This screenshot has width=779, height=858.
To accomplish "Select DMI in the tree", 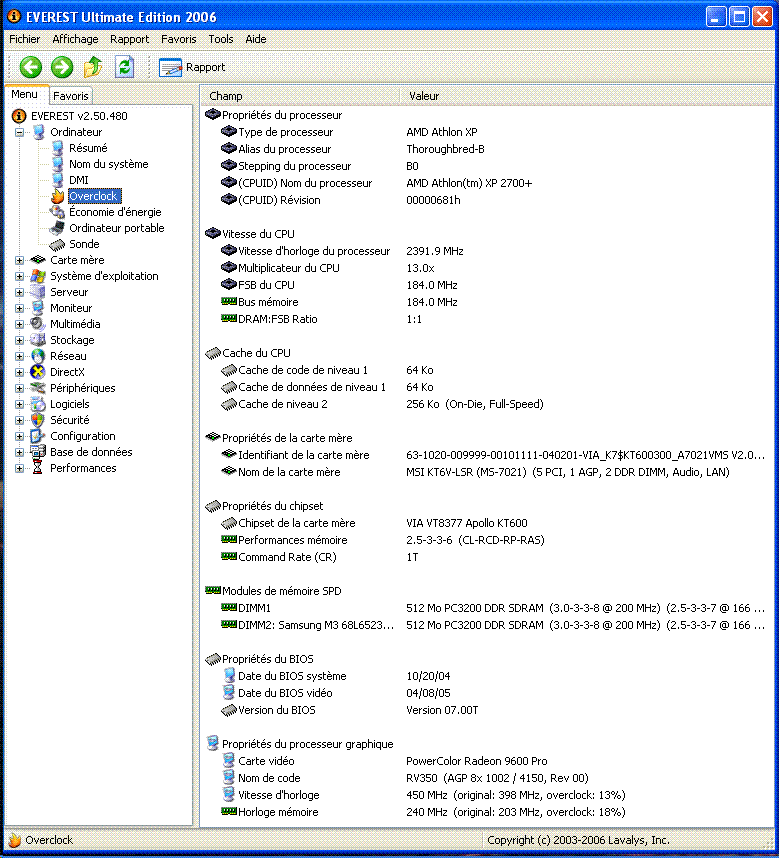I will [79, 180].
